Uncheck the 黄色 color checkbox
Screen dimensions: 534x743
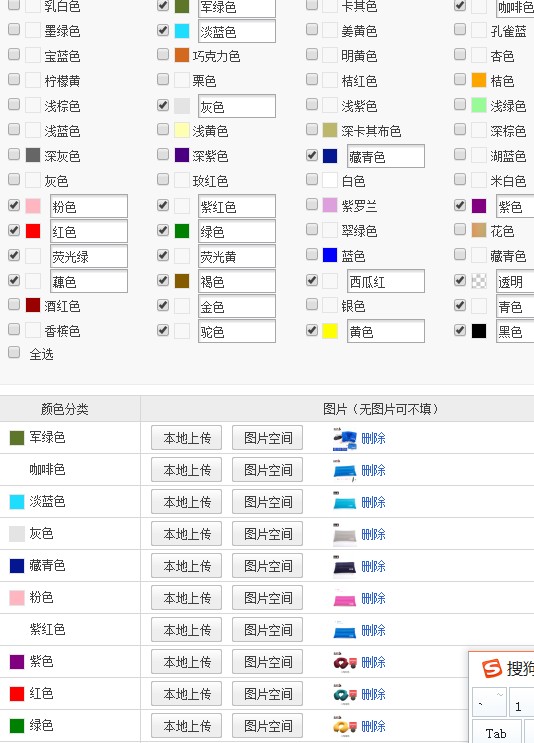coord(312,330)
